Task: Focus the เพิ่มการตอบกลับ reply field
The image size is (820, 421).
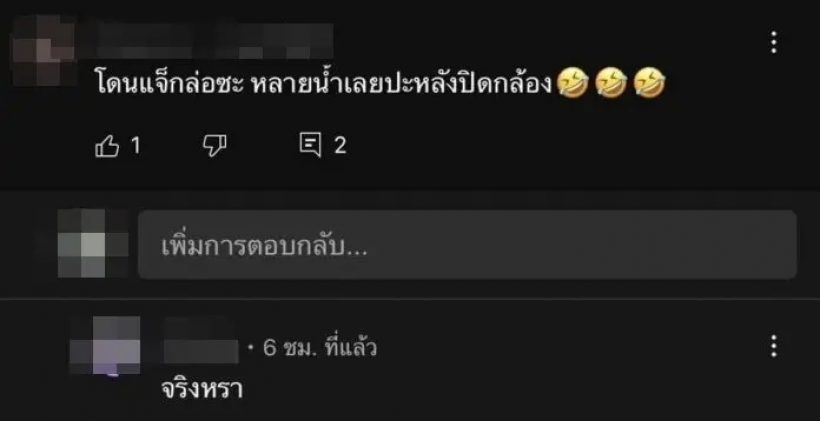Action: click(x=467, y=245)
